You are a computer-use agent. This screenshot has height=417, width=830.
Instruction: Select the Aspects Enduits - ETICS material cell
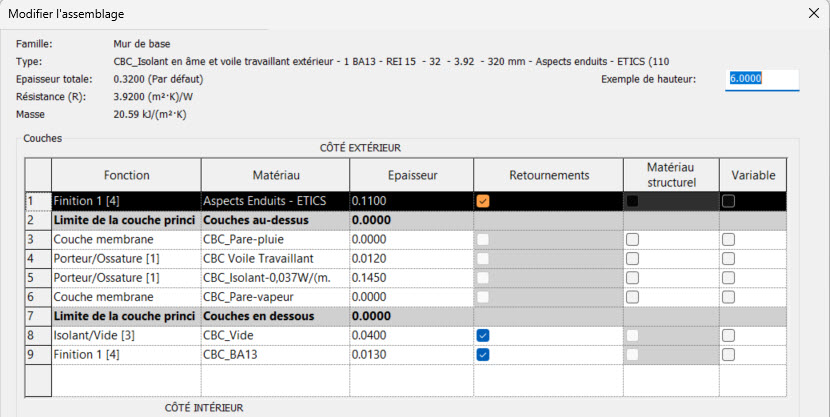274,201
